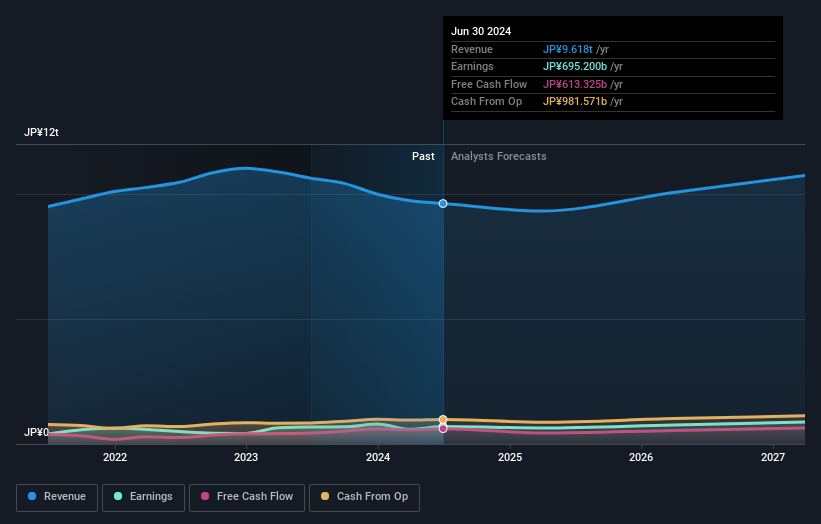Image resolution: width=821 pixels, height=524 pixels.
Task: Toggle the Earnings legend series
Action: point(143,497)
